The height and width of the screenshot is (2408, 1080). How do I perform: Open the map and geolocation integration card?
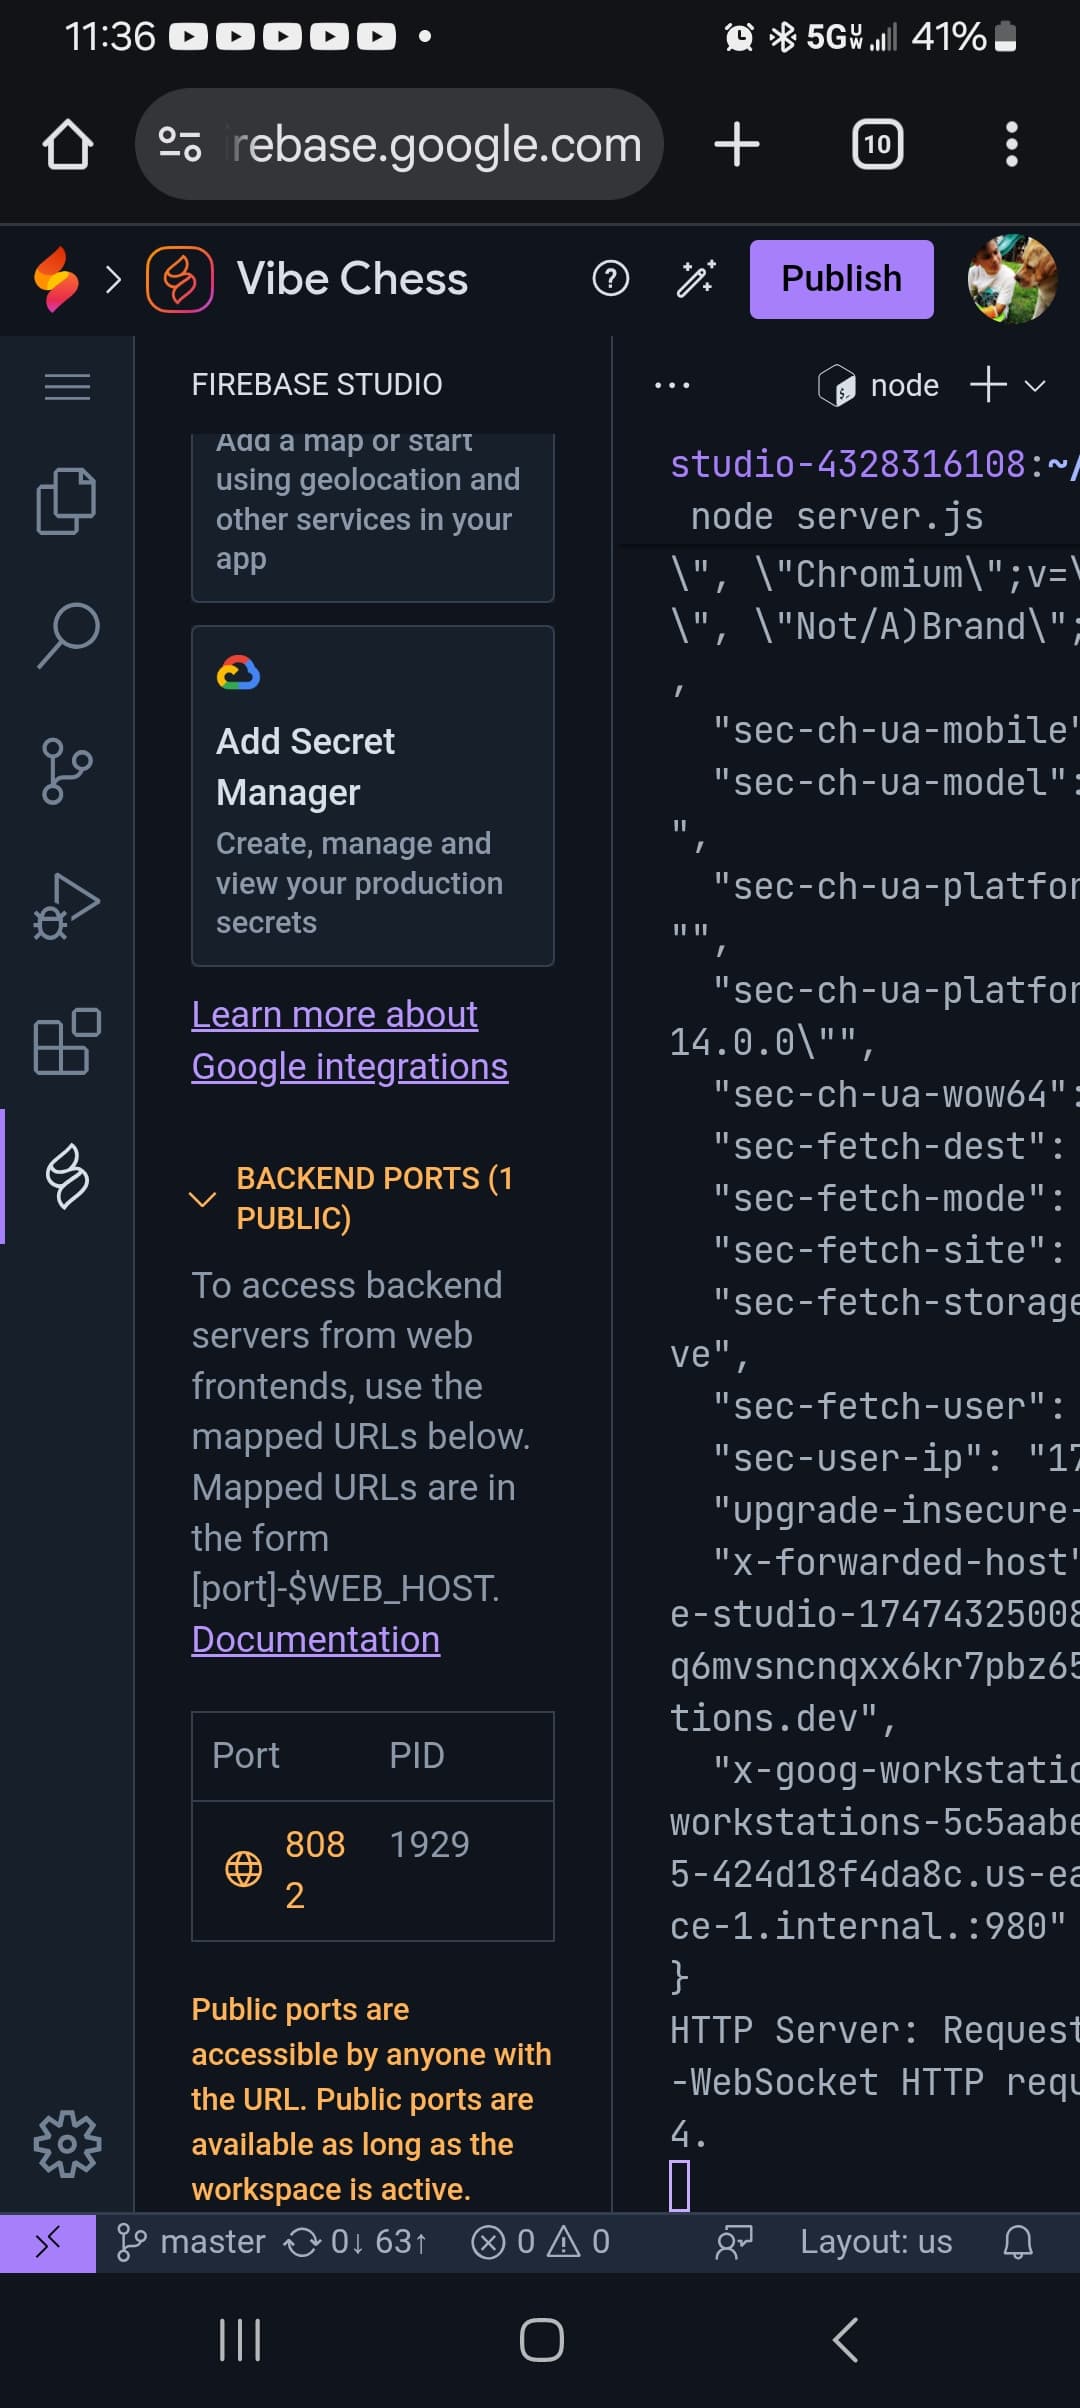(372, 517)
